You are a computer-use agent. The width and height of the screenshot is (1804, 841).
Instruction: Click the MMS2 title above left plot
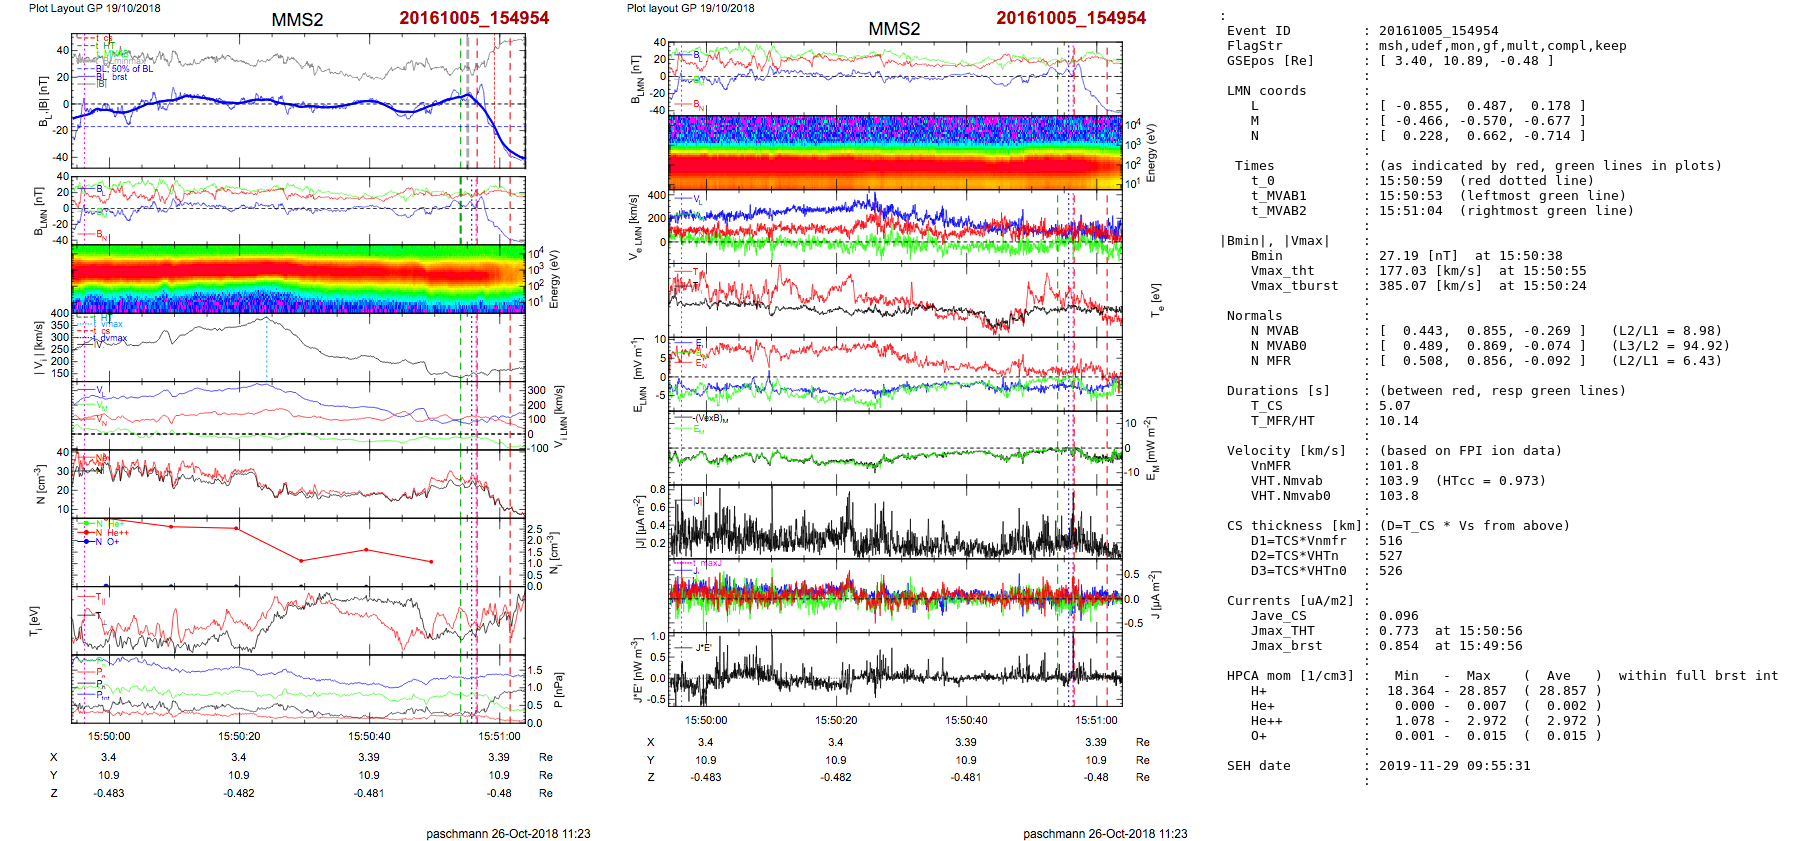[x=297, y=20]
